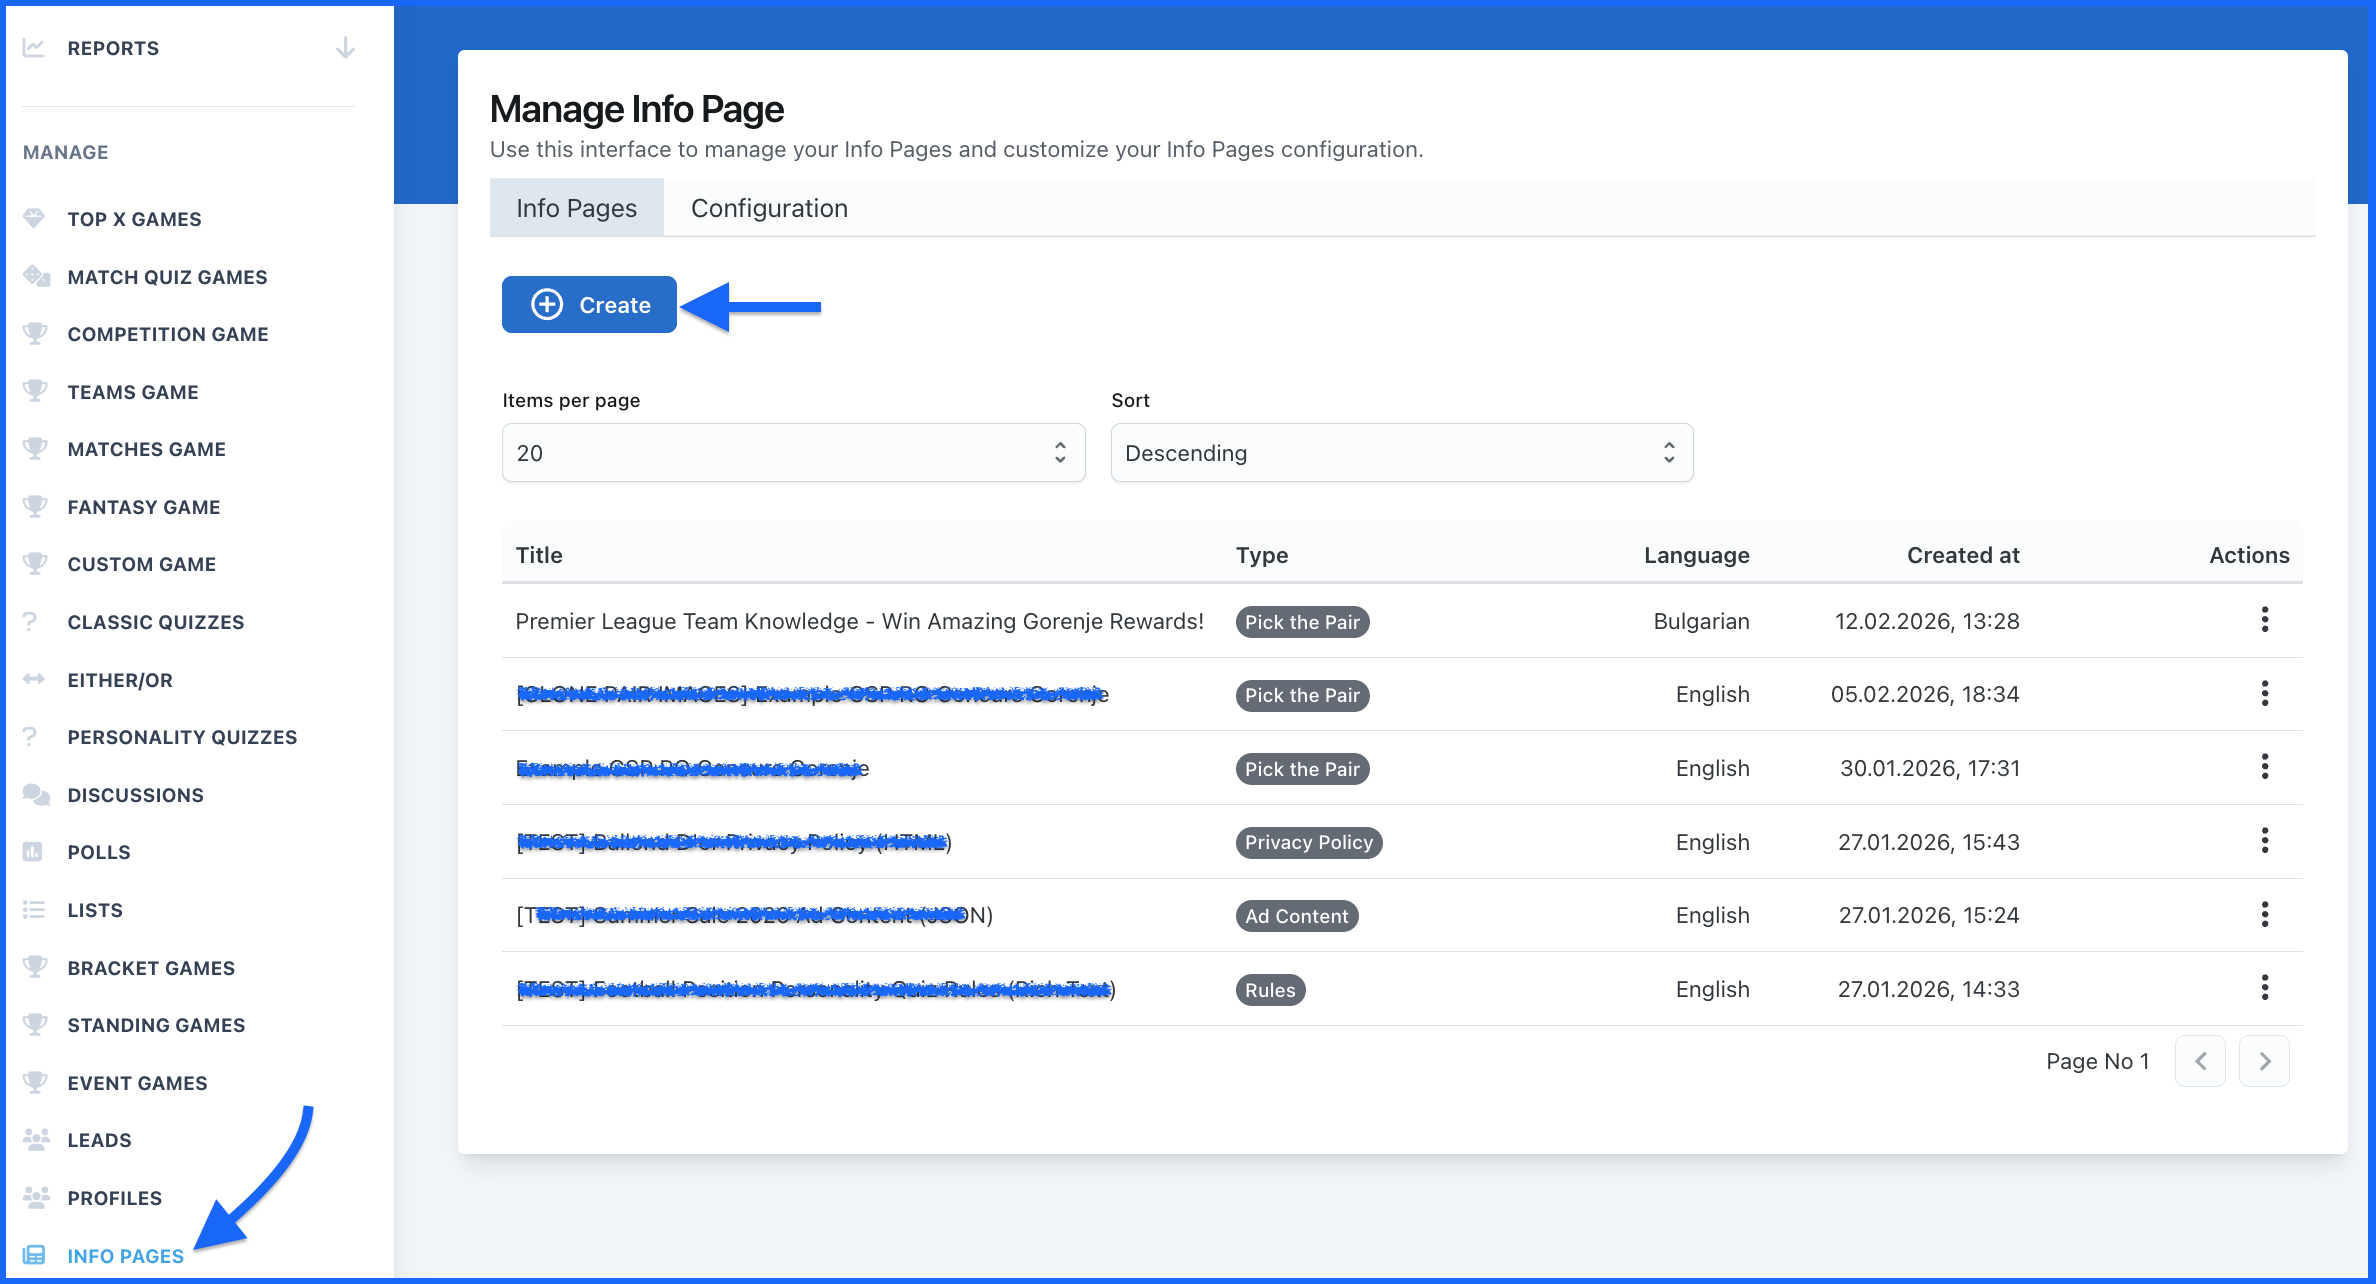Open the Items per page dropdown
Viewport: 2376px width, 1284px height.
pos(793,453)
